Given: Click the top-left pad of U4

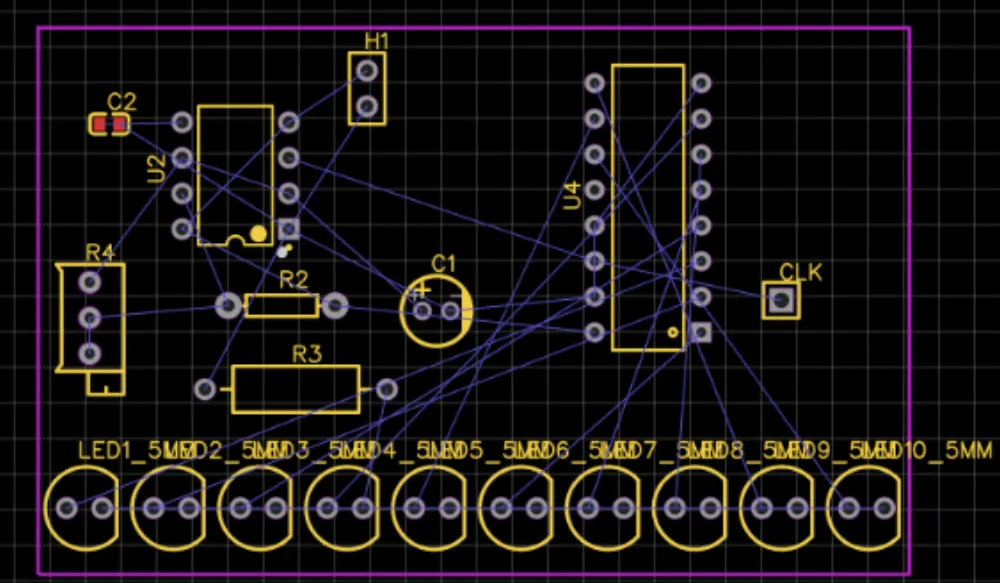Looking at the screenshot, I should click(x=595, y=83).
